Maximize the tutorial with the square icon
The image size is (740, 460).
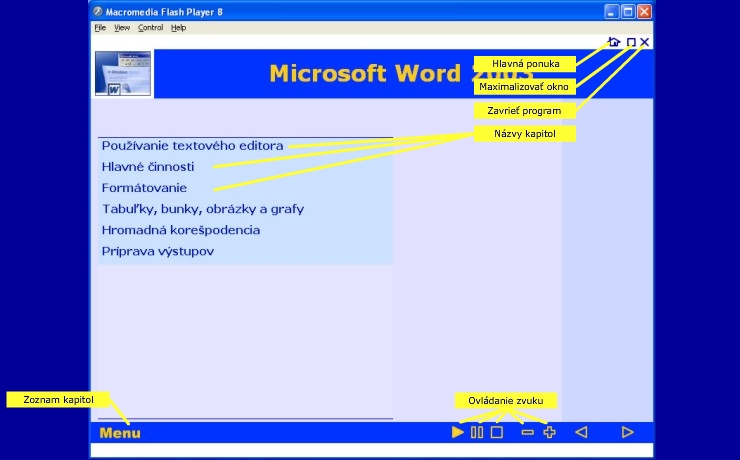(631, 42)
